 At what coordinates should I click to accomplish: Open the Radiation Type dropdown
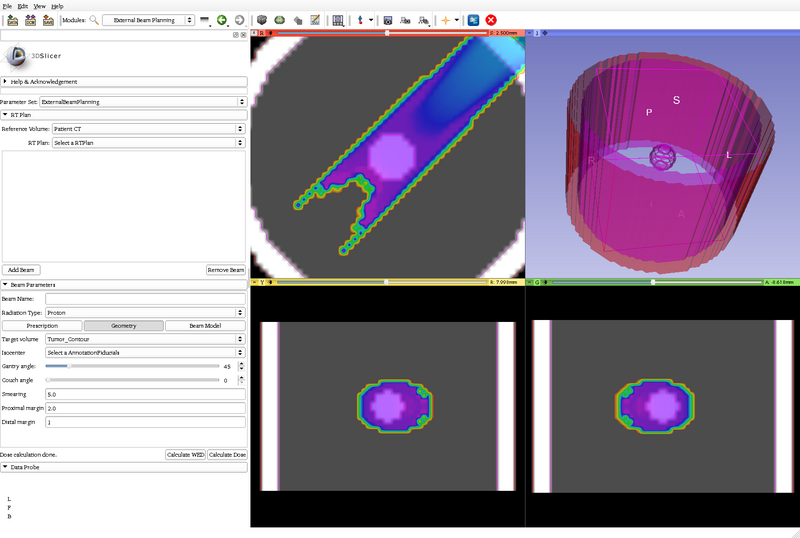pyautogui.click(x=145, y=312)
